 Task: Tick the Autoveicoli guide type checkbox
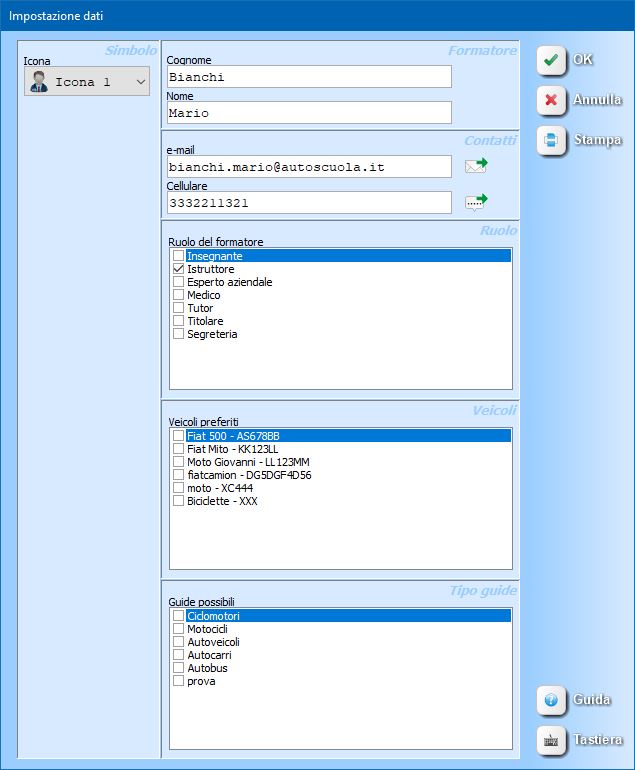point(179,643)
